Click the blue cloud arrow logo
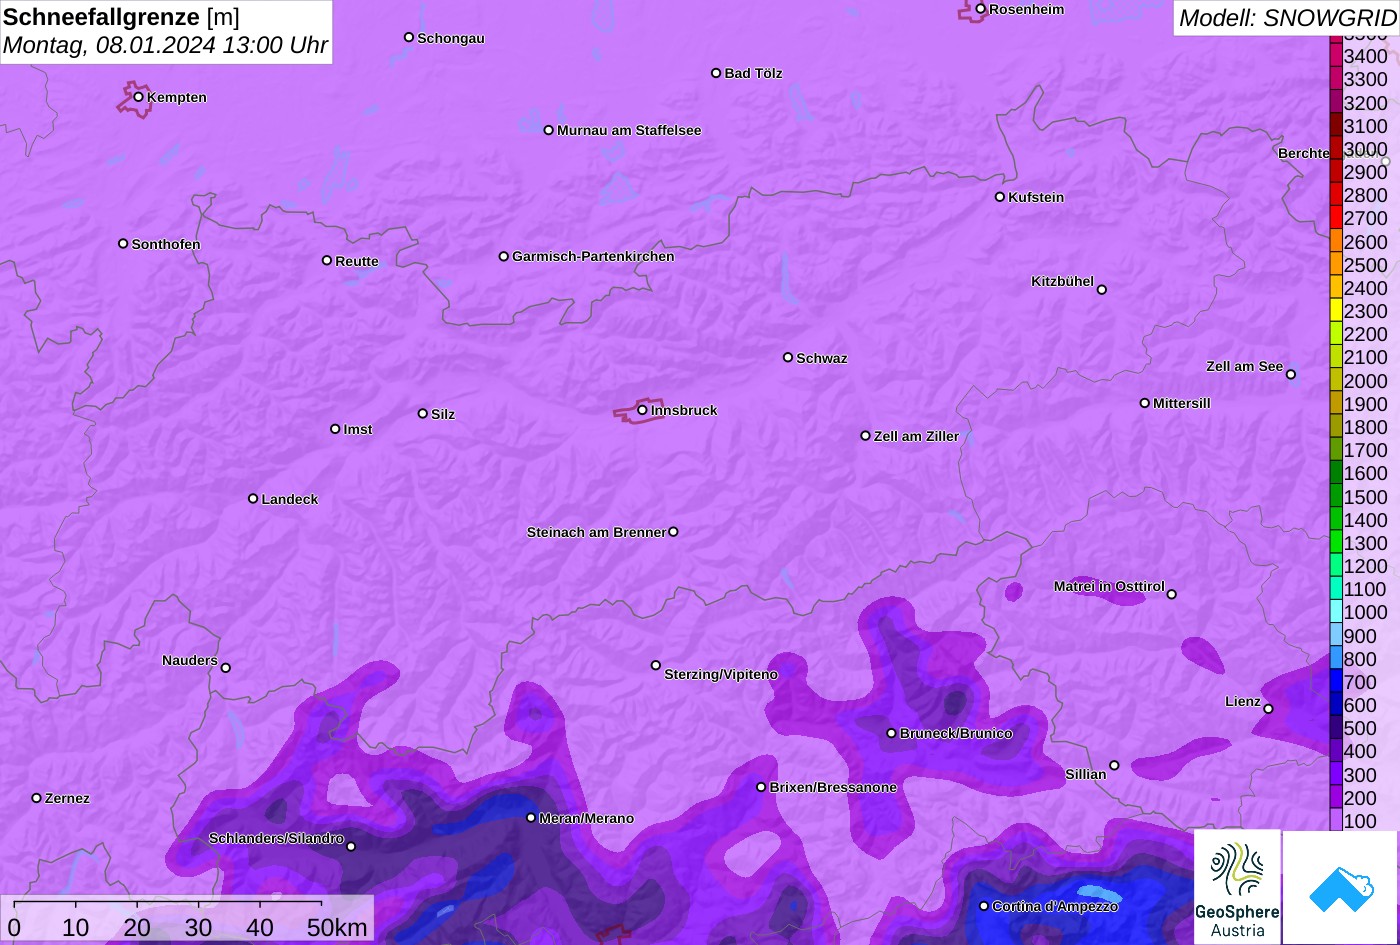Viewport: 1400px width, 945px height. click(x=1341, y=887)
